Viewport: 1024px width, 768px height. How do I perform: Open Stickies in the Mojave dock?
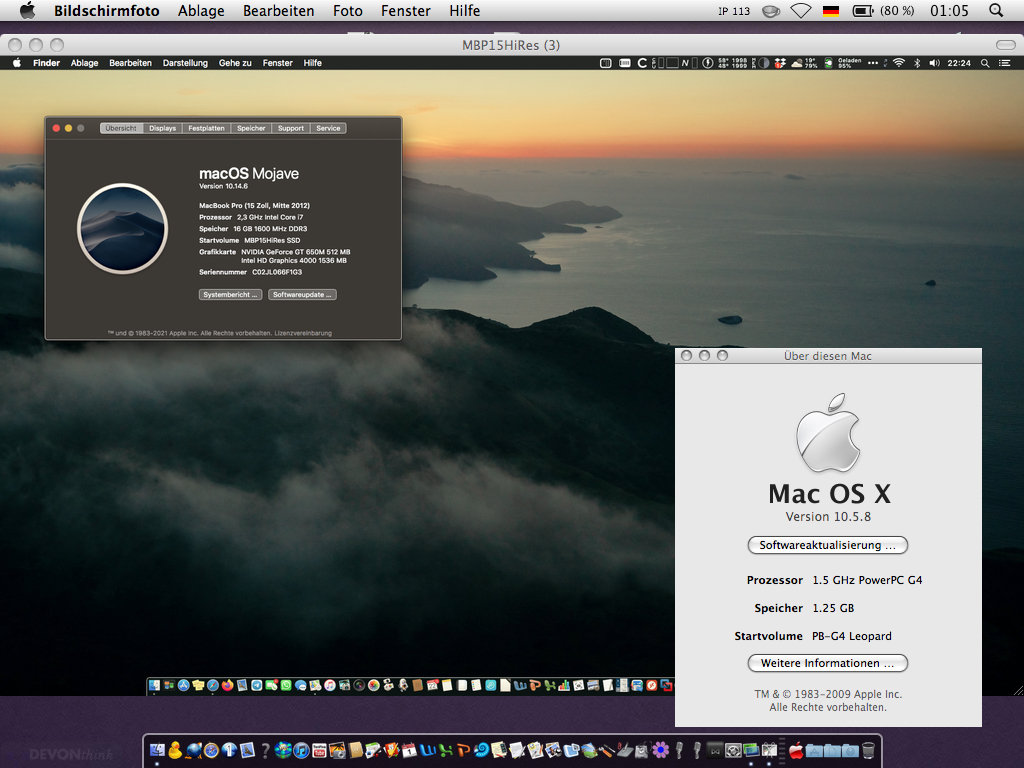click(199, 685)
